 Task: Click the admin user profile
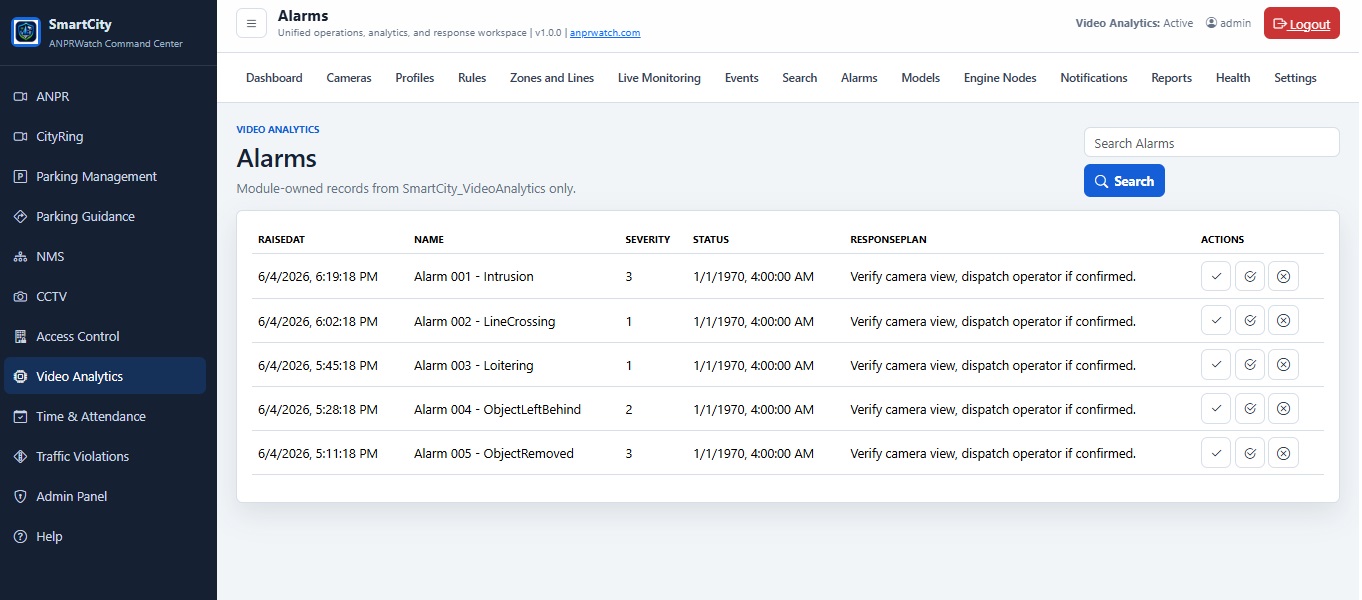click(x=1228, y=23)
